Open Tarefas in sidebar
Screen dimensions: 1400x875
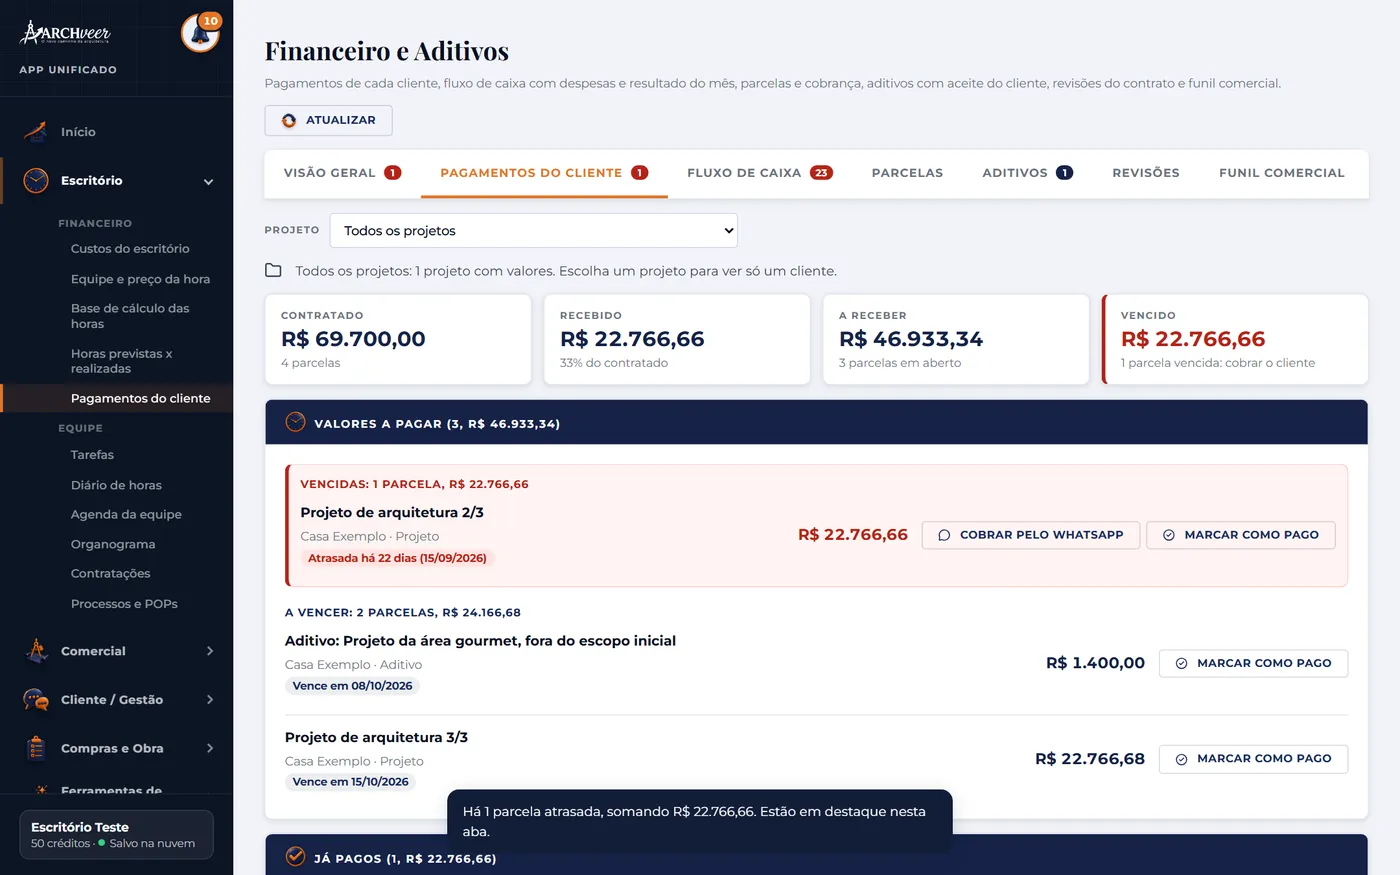coord(92,455)
